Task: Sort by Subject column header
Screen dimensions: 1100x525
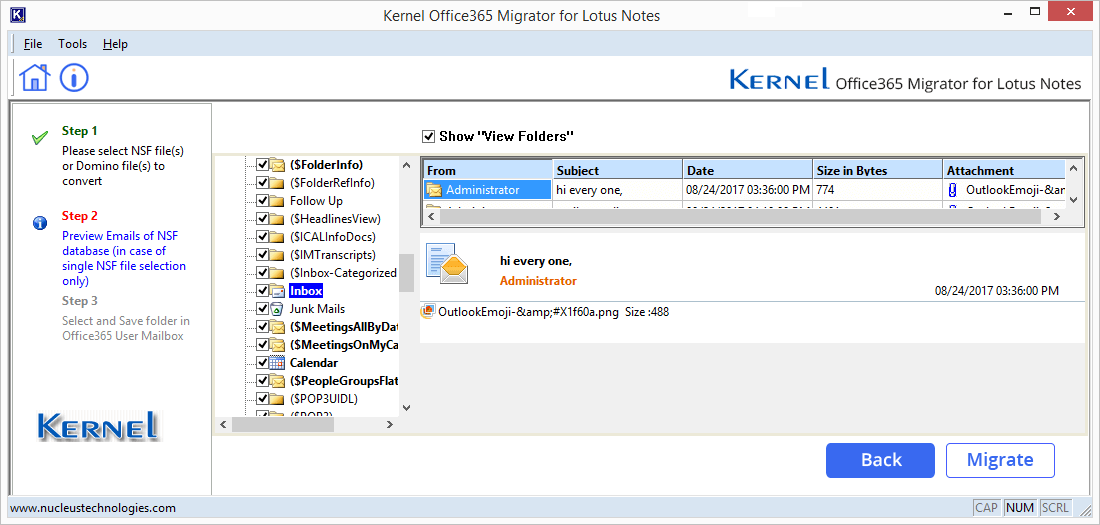Action: pyautogui.click(x=618, y=170)
